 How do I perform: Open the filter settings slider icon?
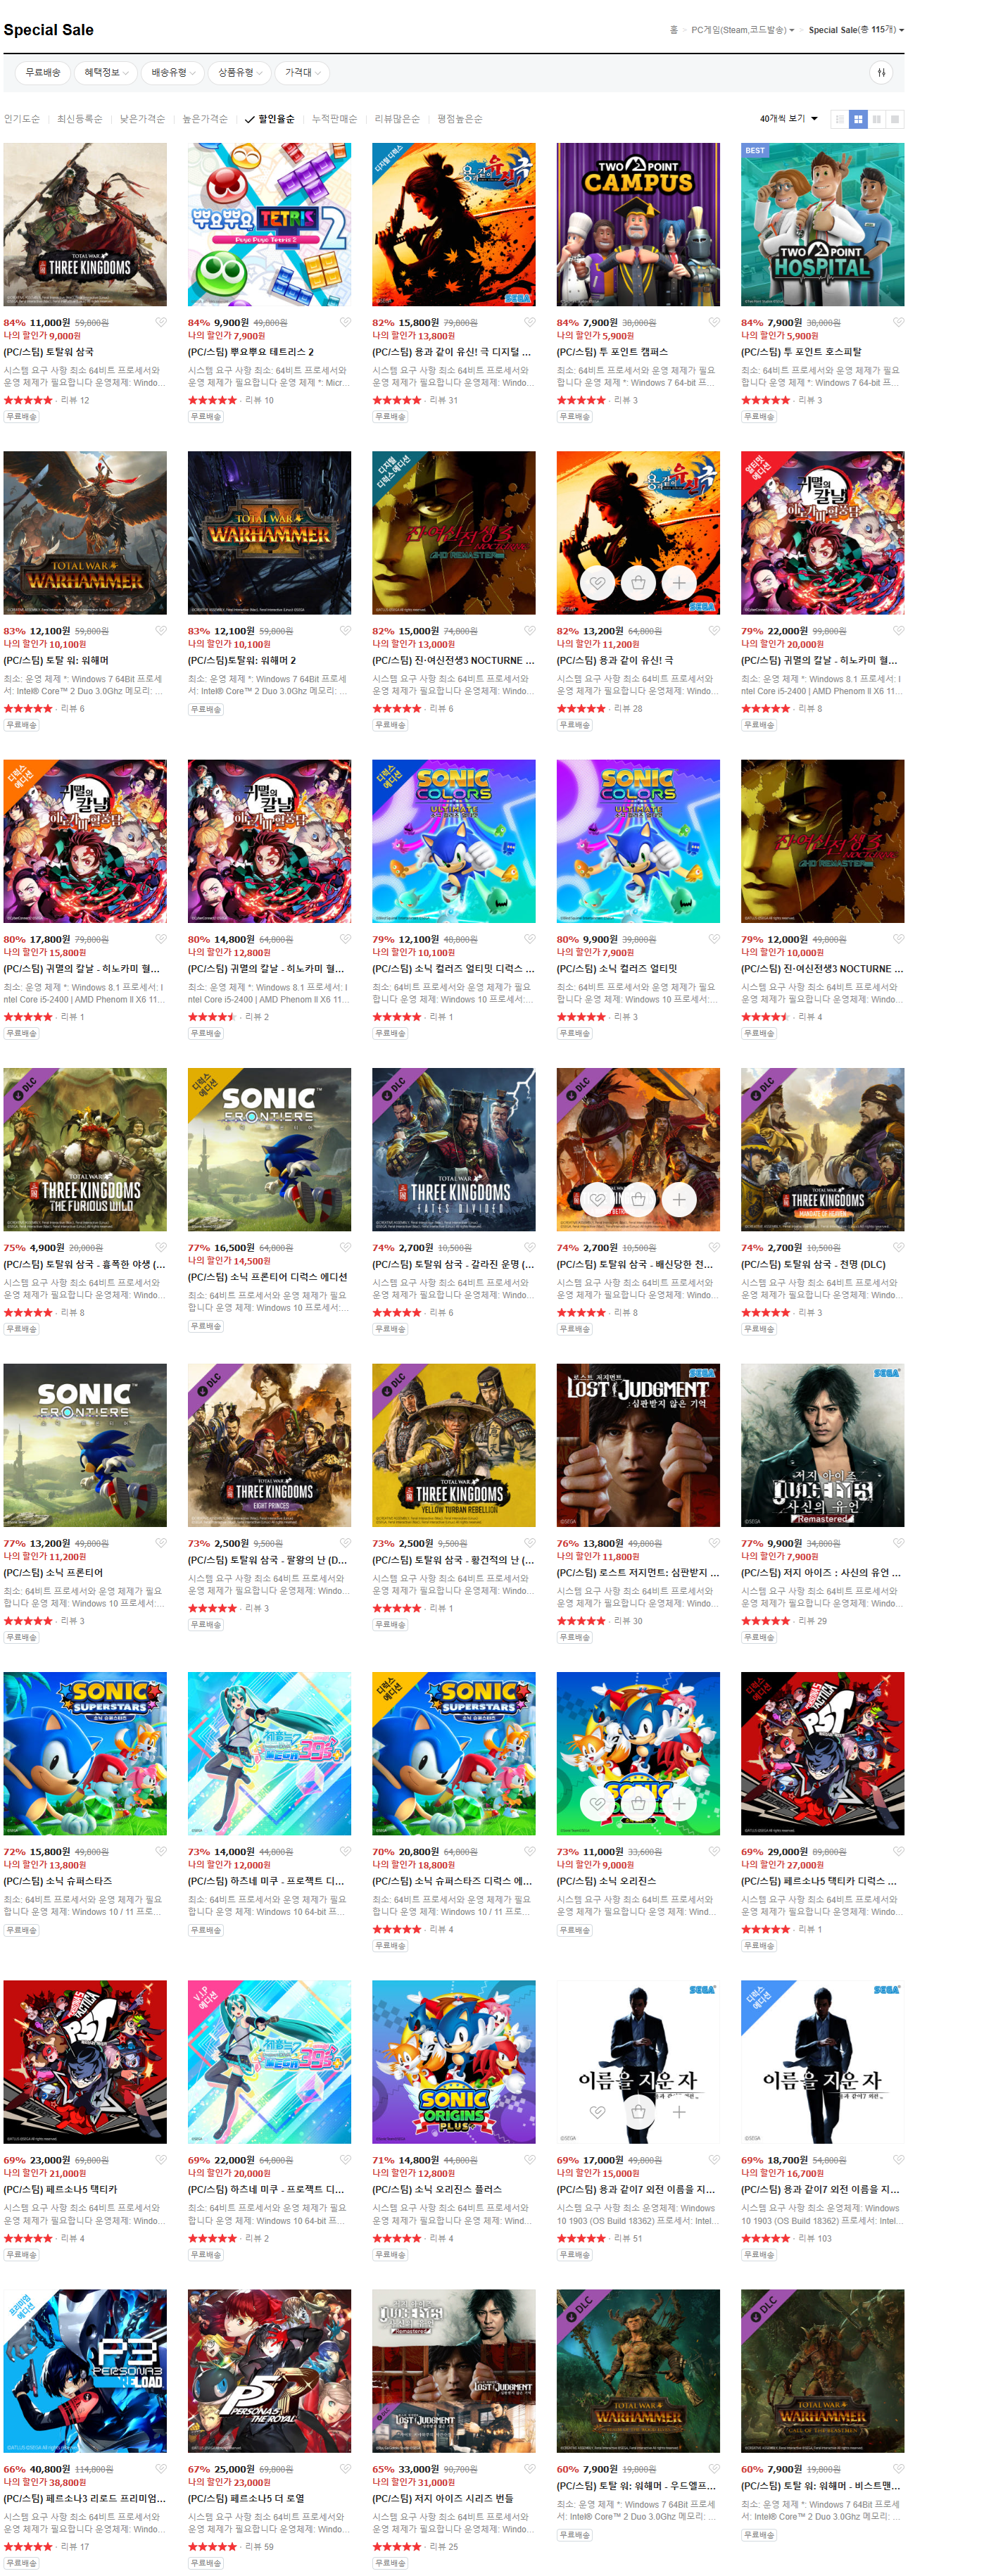pos(881,72)
